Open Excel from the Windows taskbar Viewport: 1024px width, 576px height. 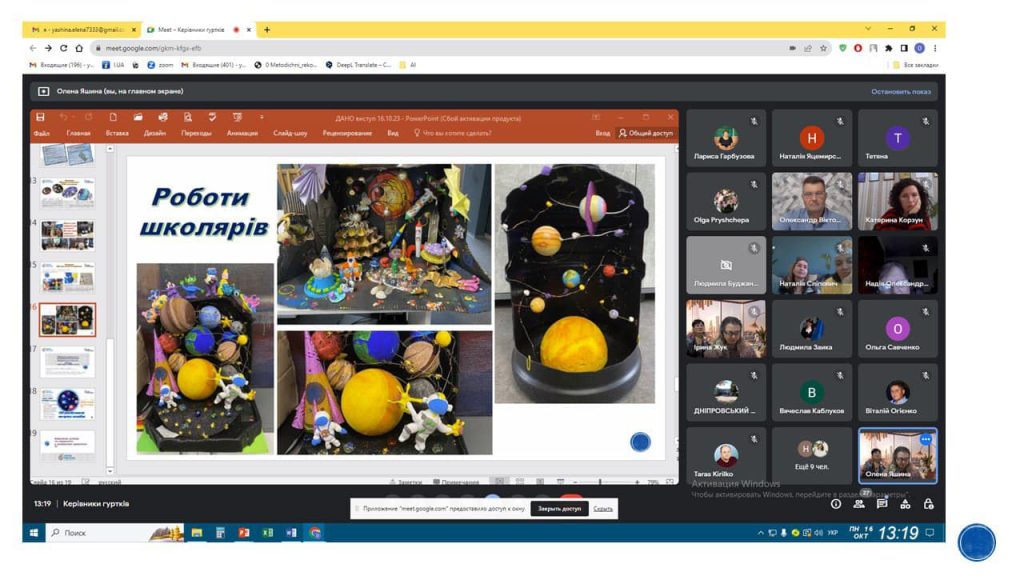coord(268,534)
